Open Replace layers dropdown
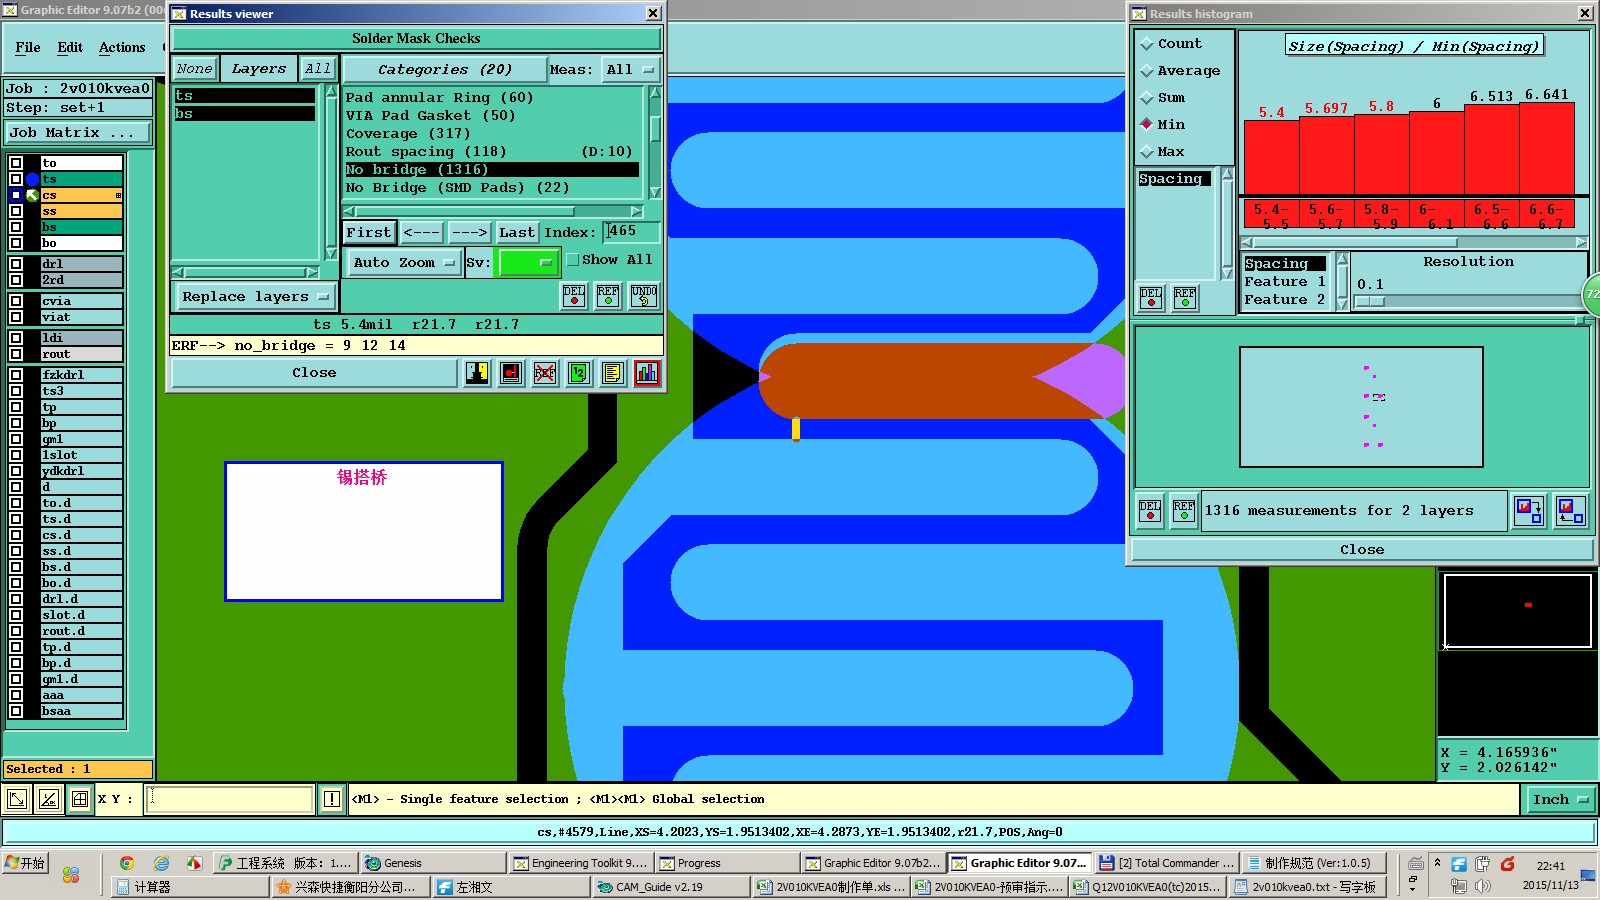Screen dimensions: 1600x900 (255, 297)
